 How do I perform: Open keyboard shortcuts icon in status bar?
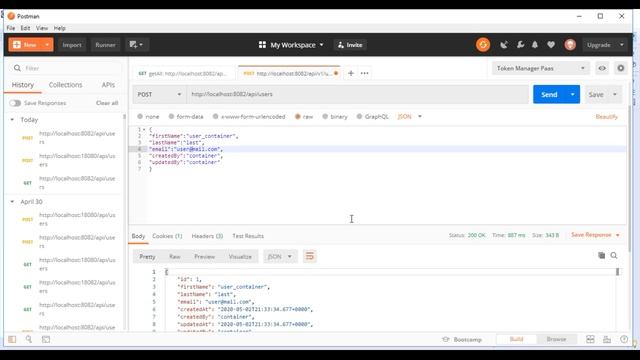(607, 339)
